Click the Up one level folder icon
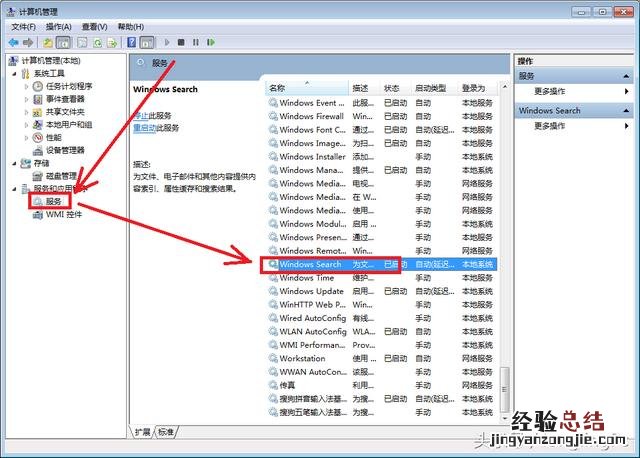640x458 pixels. point(48,42)
